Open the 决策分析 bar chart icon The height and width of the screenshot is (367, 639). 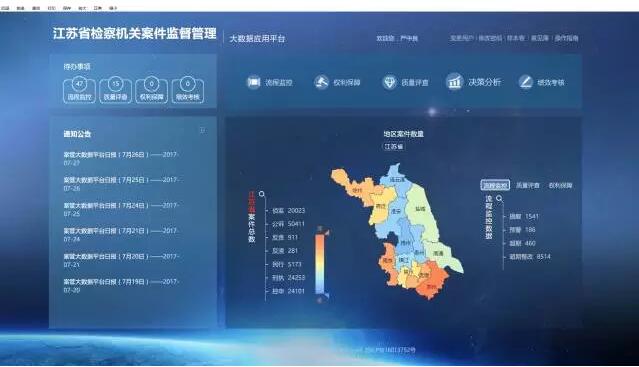click(454, 82)
